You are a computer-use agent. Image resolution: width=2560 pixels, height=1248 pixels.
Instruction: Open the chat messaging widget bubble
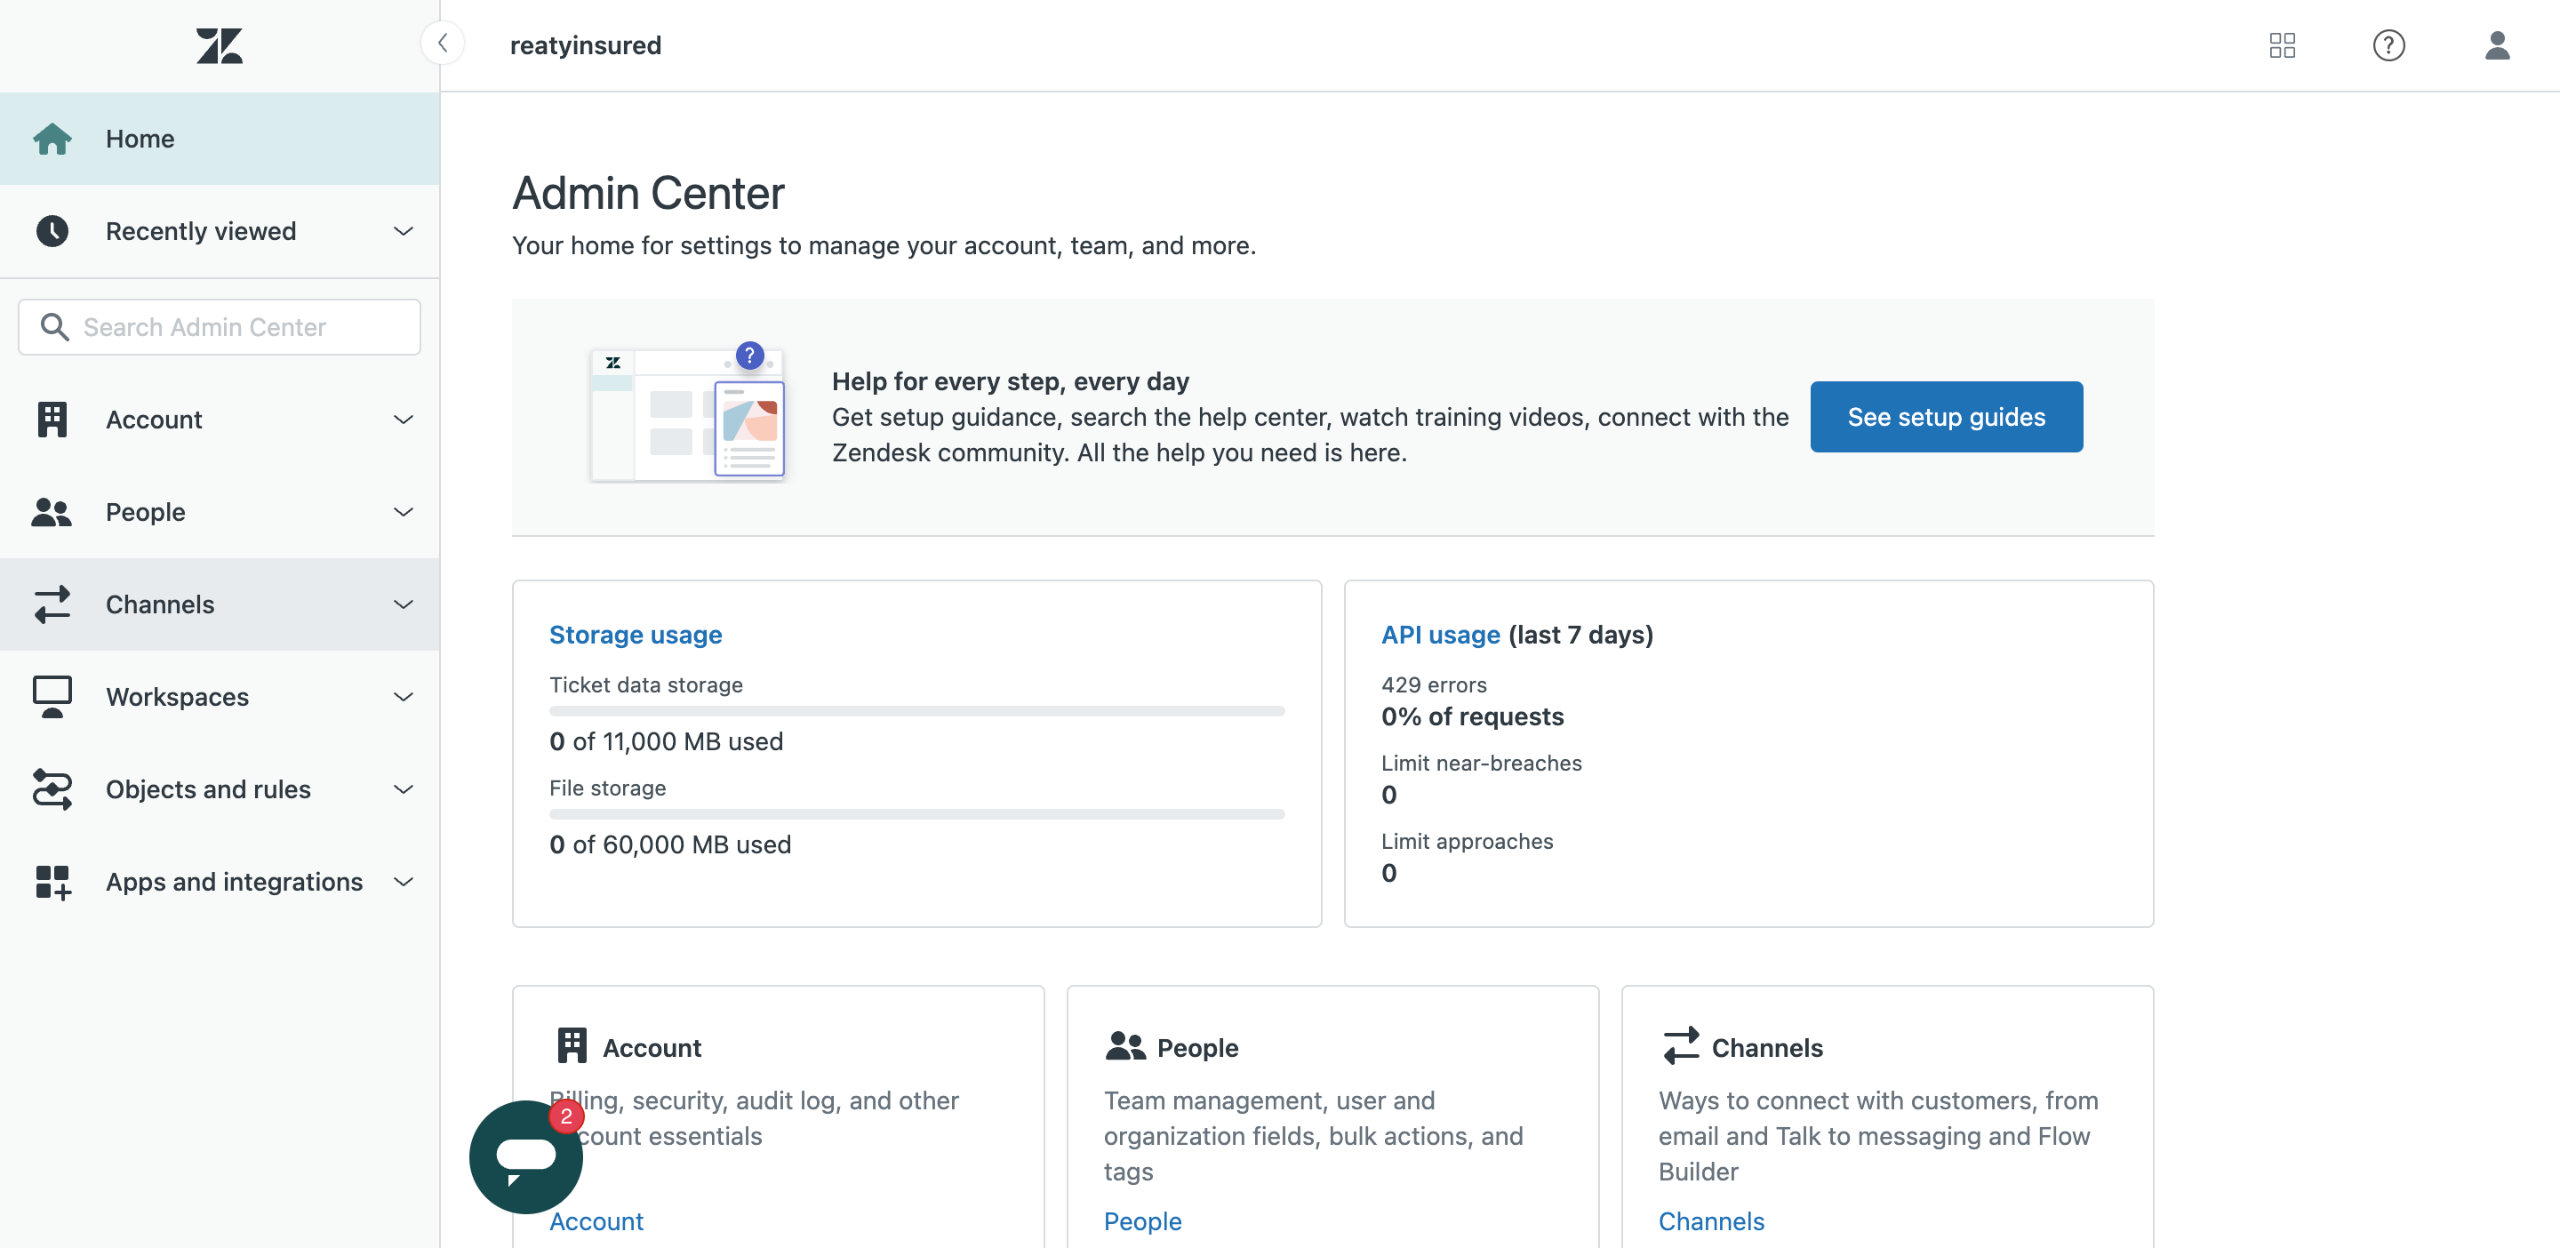525,1157
